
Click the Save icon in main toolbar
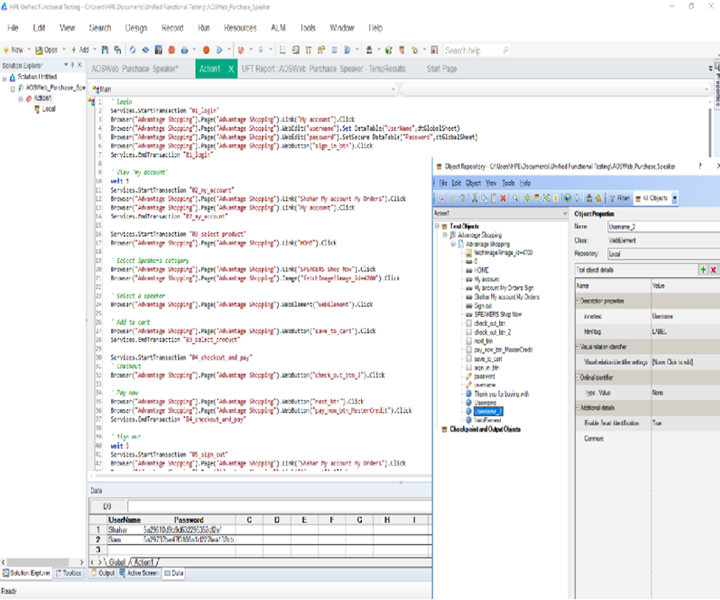pos(105,50)
